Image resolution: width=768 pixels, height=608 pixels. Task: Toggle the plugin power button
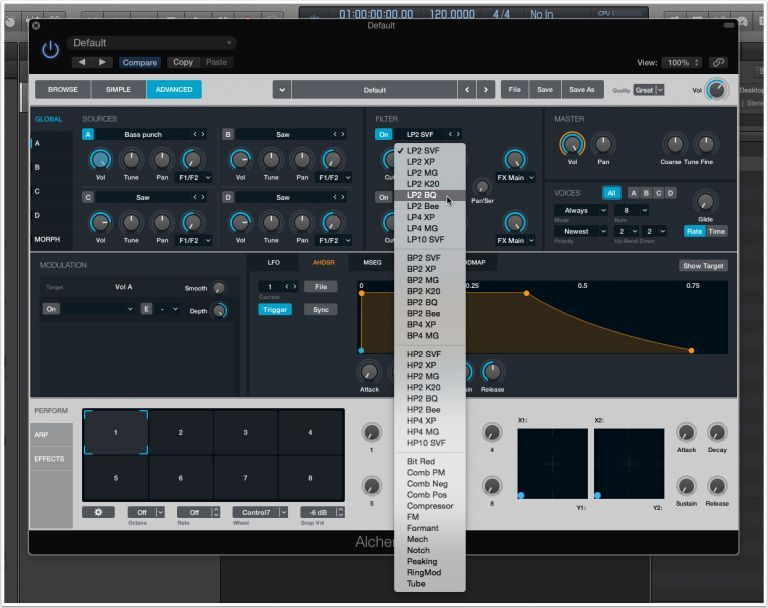(x=50, y=49)
